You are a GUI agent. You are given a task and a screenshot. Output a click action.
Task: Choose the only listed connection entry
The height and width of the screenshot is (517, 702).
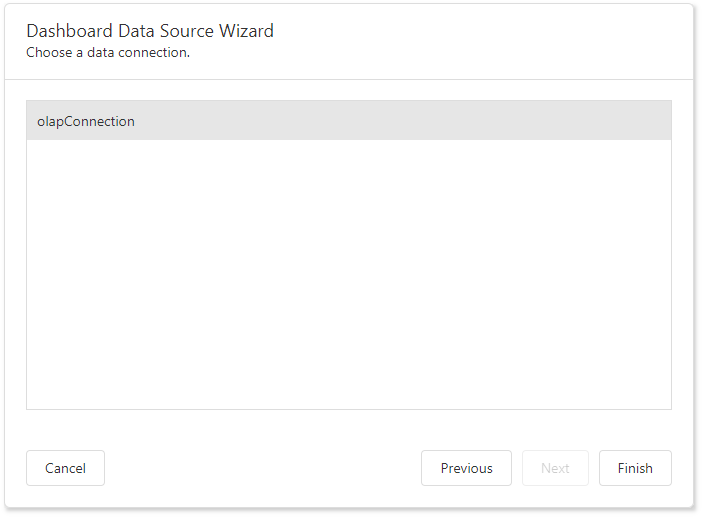(x=348, y=121)
